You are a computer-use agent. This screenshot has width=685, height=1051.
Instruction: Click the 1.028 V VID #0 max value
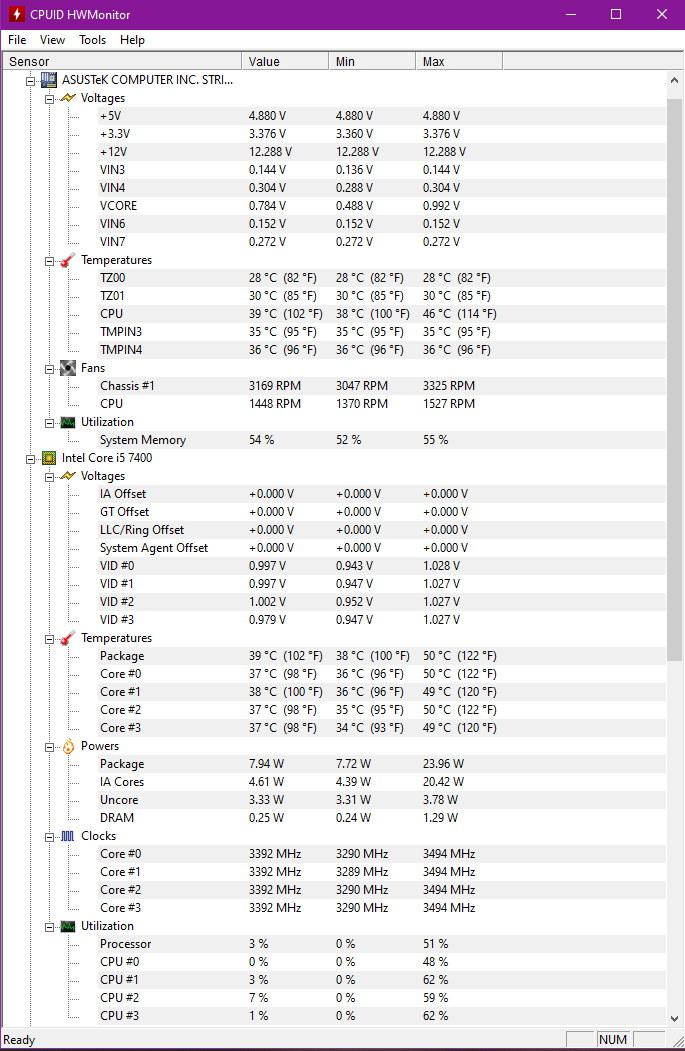pyautogui.click(x=441, y=566)
